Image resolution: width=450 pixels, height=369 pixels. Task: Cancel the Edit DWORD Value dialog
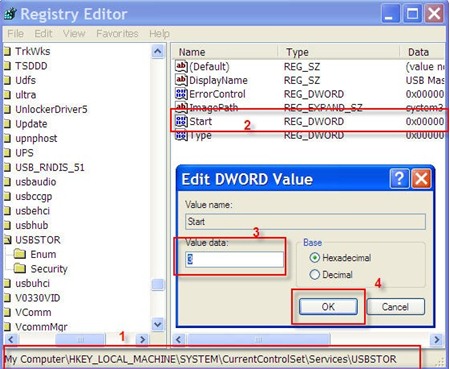[395, 307]
